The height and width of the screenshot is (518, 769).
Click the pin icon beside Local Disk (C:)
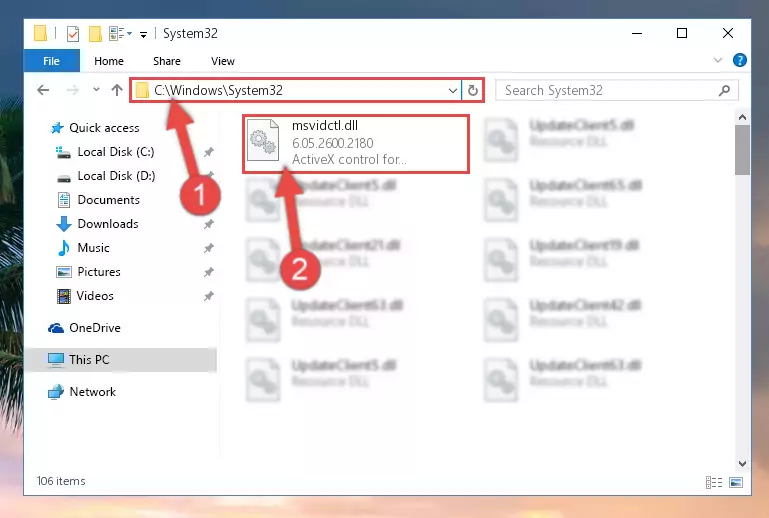point(208,152)
